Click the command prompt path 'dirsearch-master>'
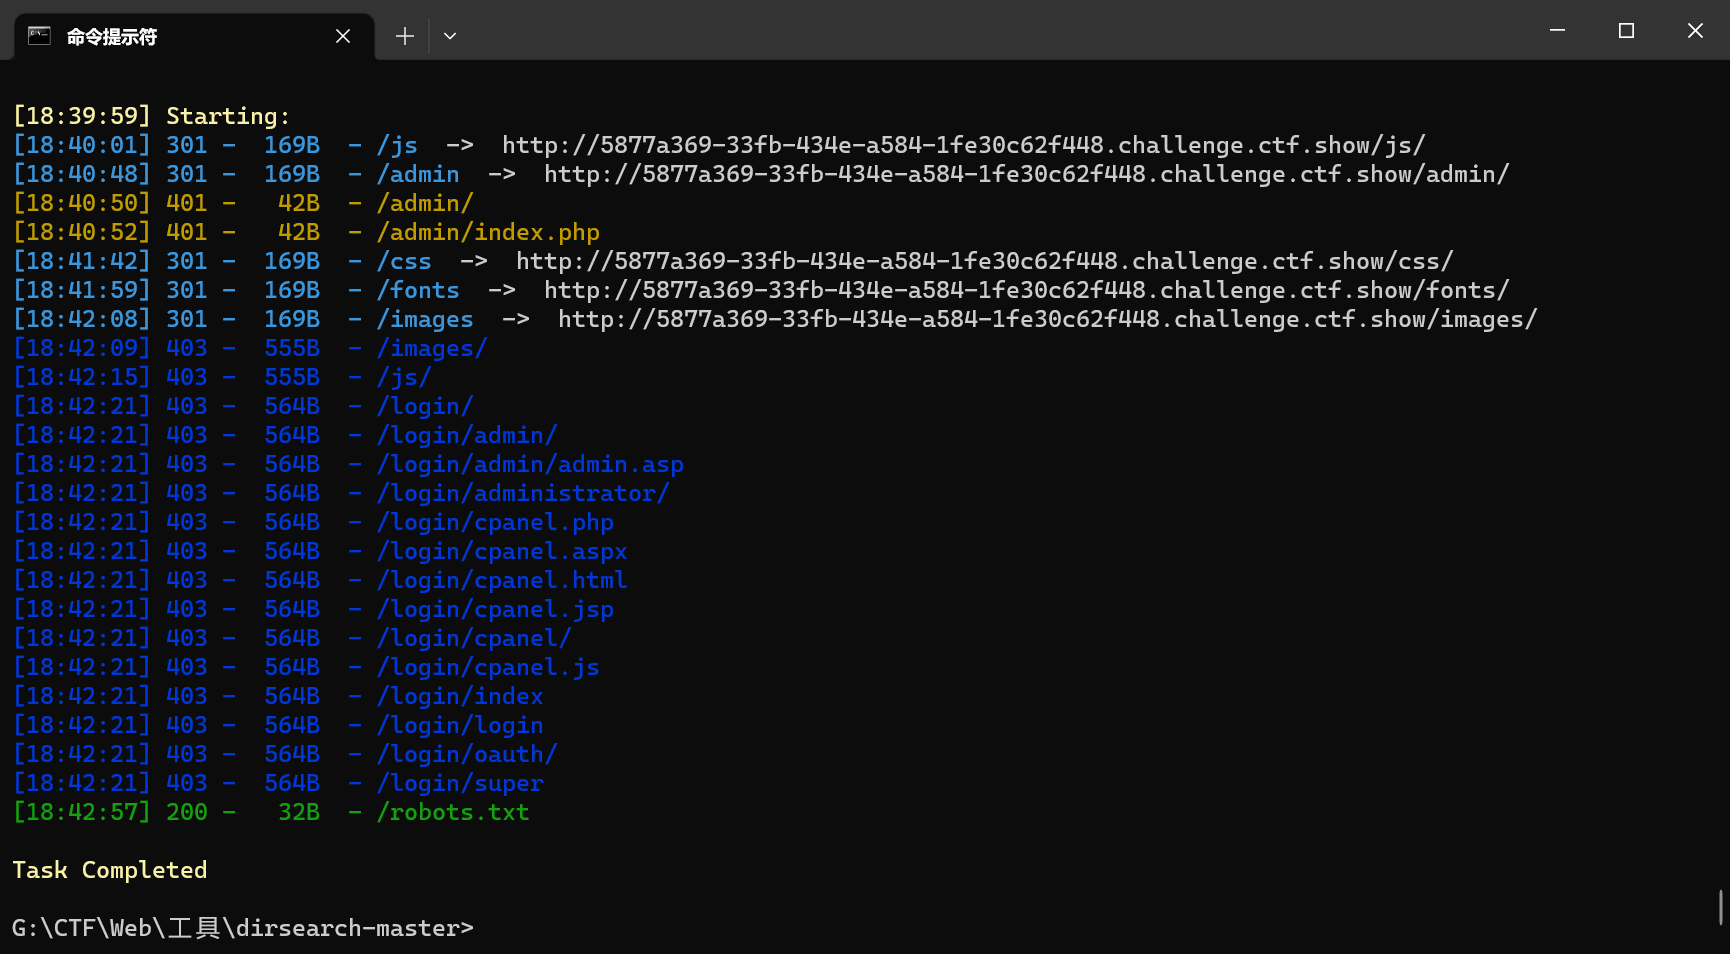 point(354,928)
